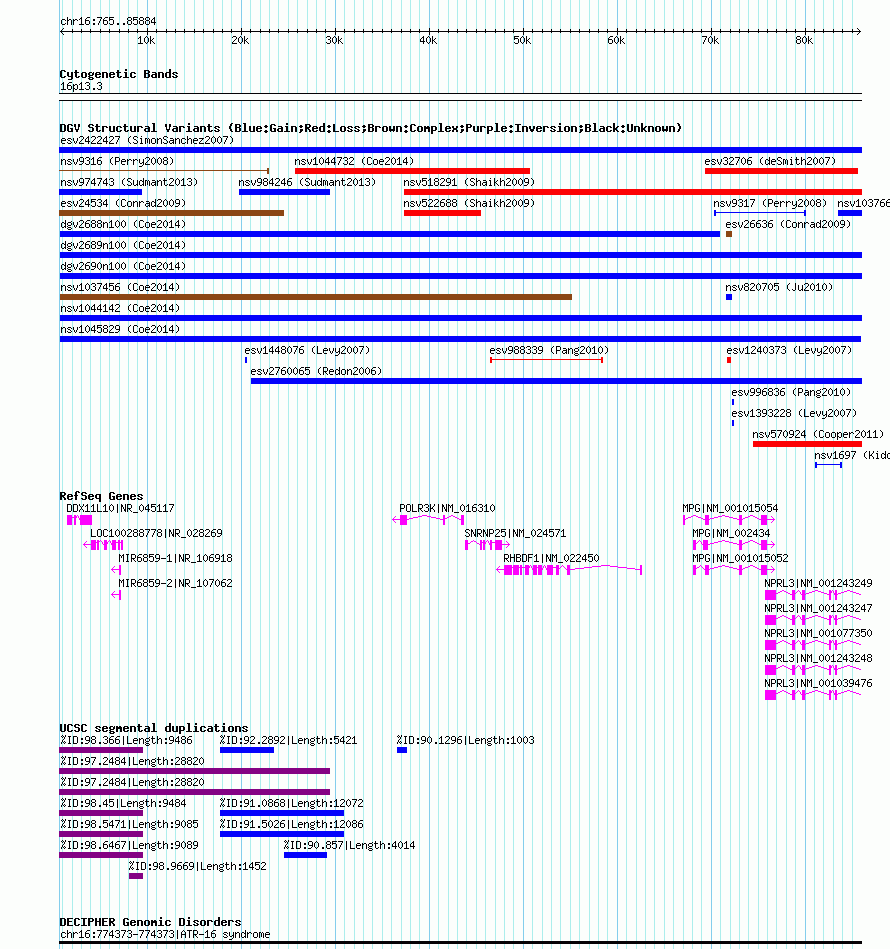Click %ID:91.0868|Length:12072 duplication label
This screenshot has width=890, height=949.
pyautogui.click(x=291, y=804)
